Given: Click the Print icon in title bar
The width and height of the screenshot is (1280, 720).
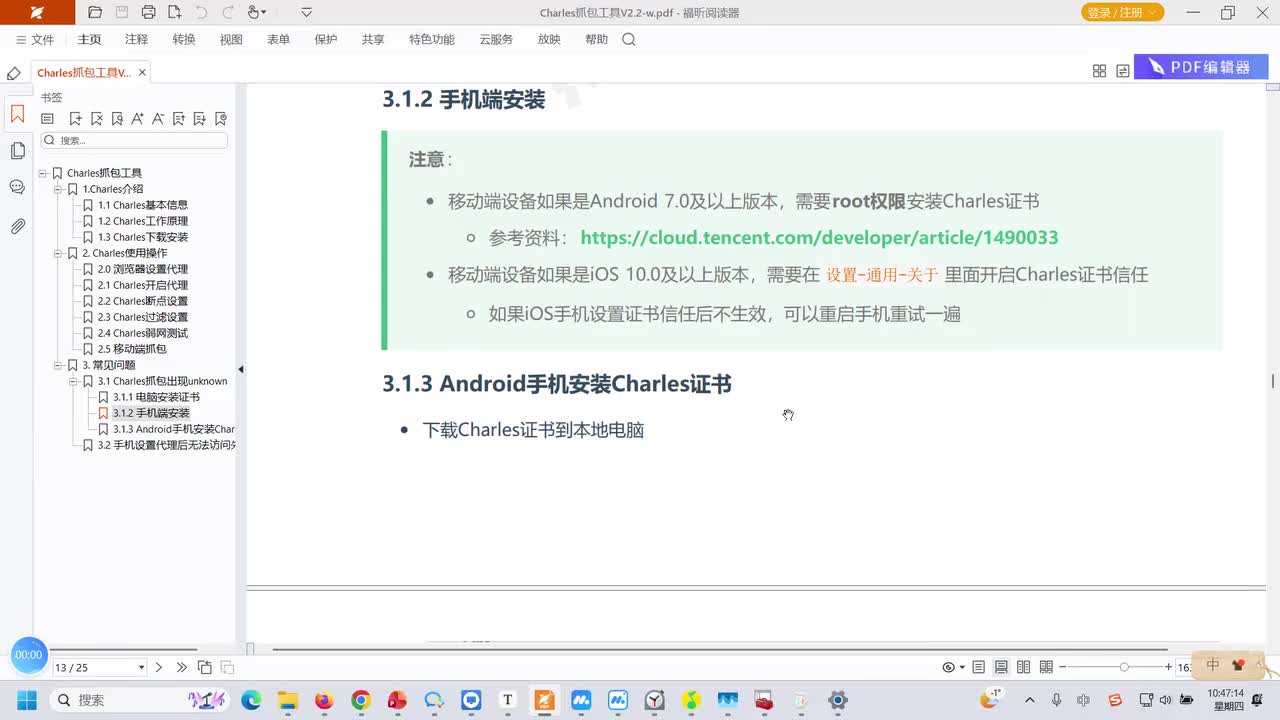Looking at the screenshot, I should [149, 13].
